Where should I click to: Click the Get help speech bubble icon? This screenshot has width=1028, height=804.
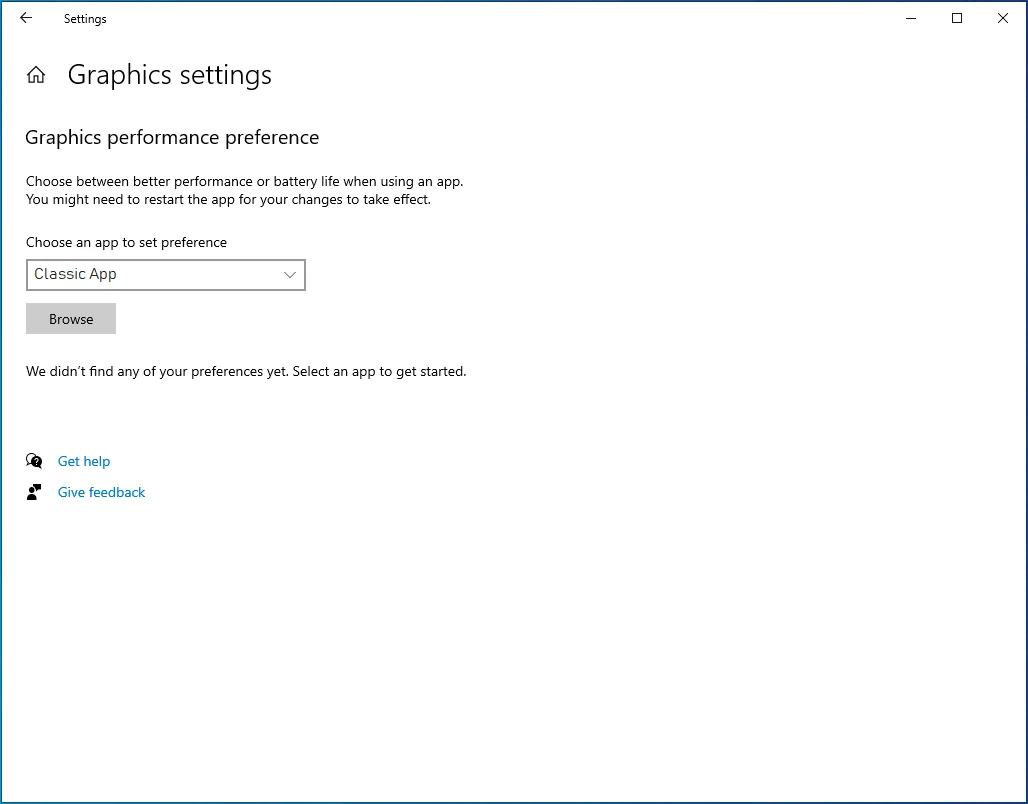[x=34, y=461]
